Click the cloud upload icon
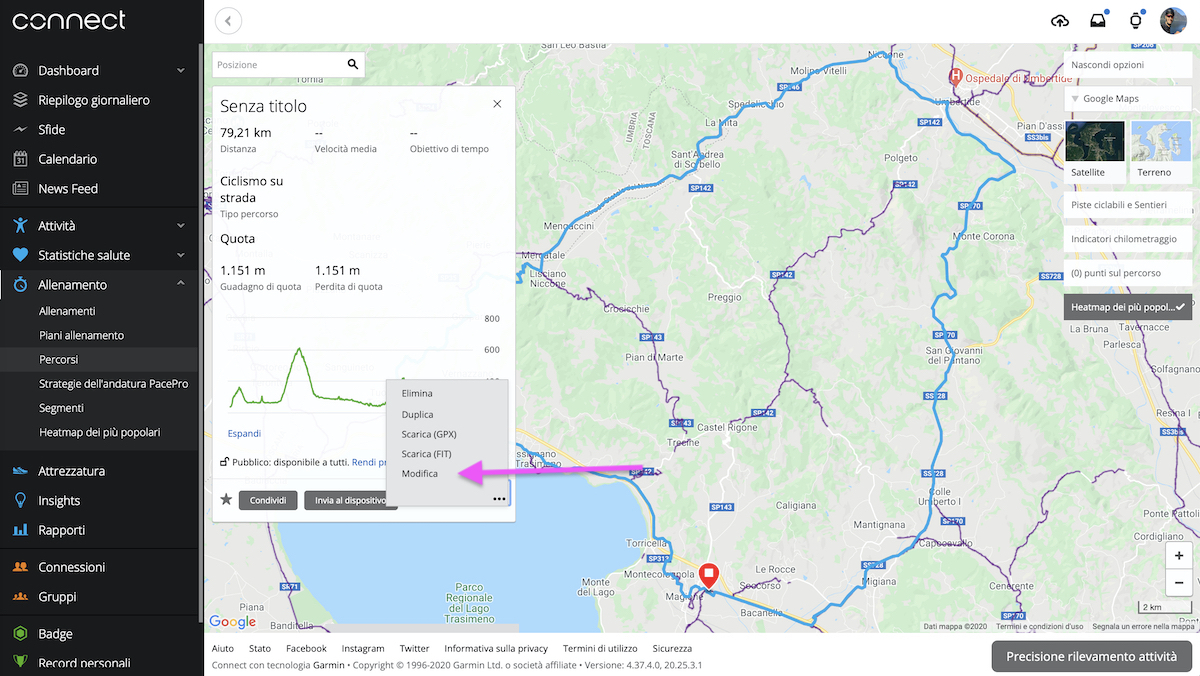1200x676 pixels. [x=1059, y=20]
